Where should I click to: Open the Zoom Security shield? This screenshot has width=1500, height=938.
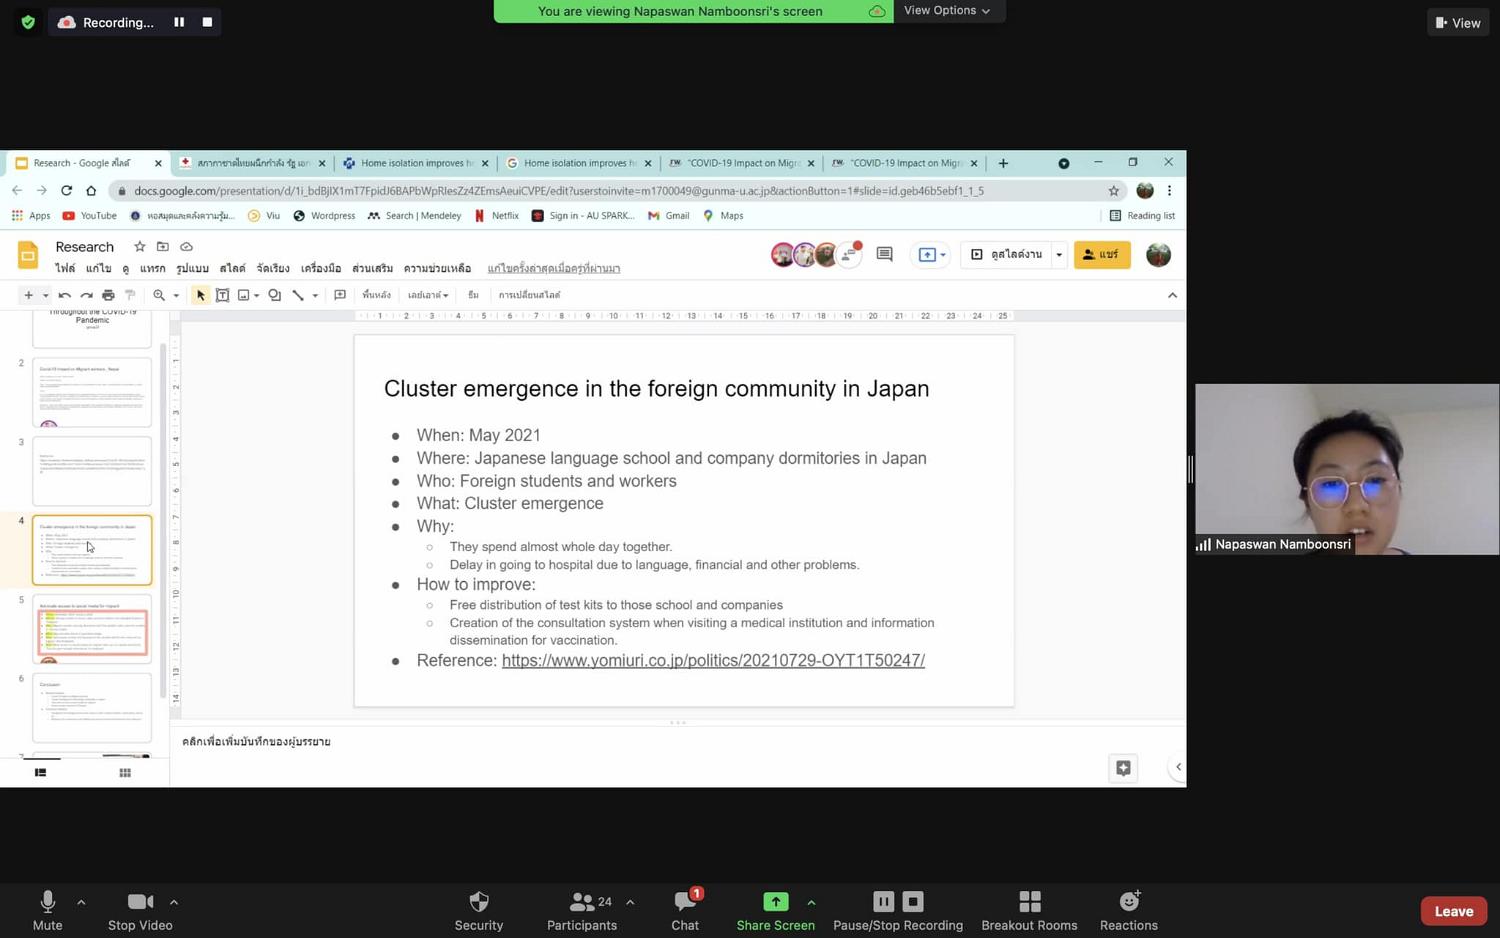coord(479,910)
